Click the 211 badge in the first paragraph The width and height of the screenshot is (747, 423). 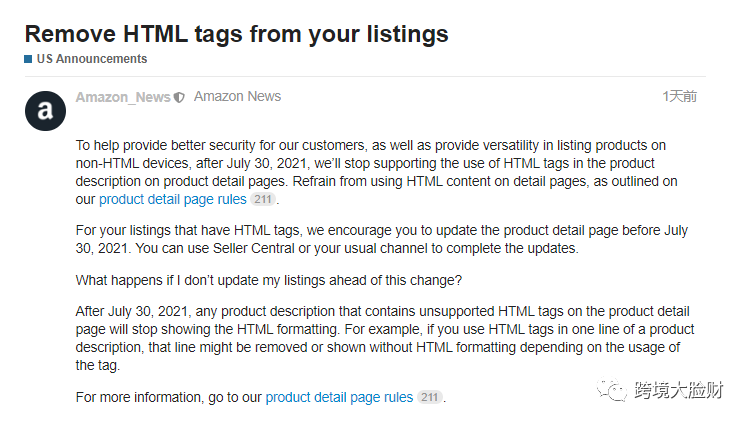[262, 199]
